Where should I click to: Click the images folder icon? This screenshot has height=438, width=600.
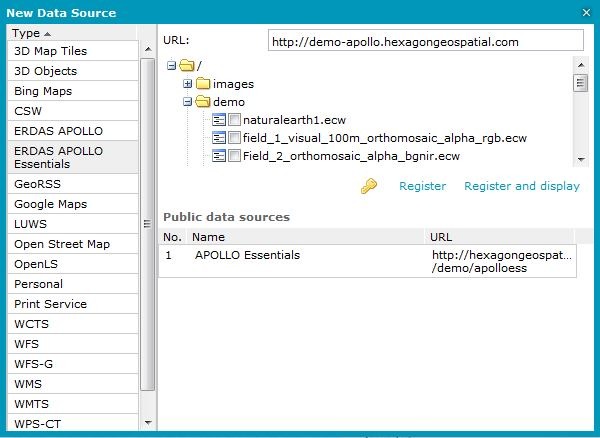coord(203,83)
